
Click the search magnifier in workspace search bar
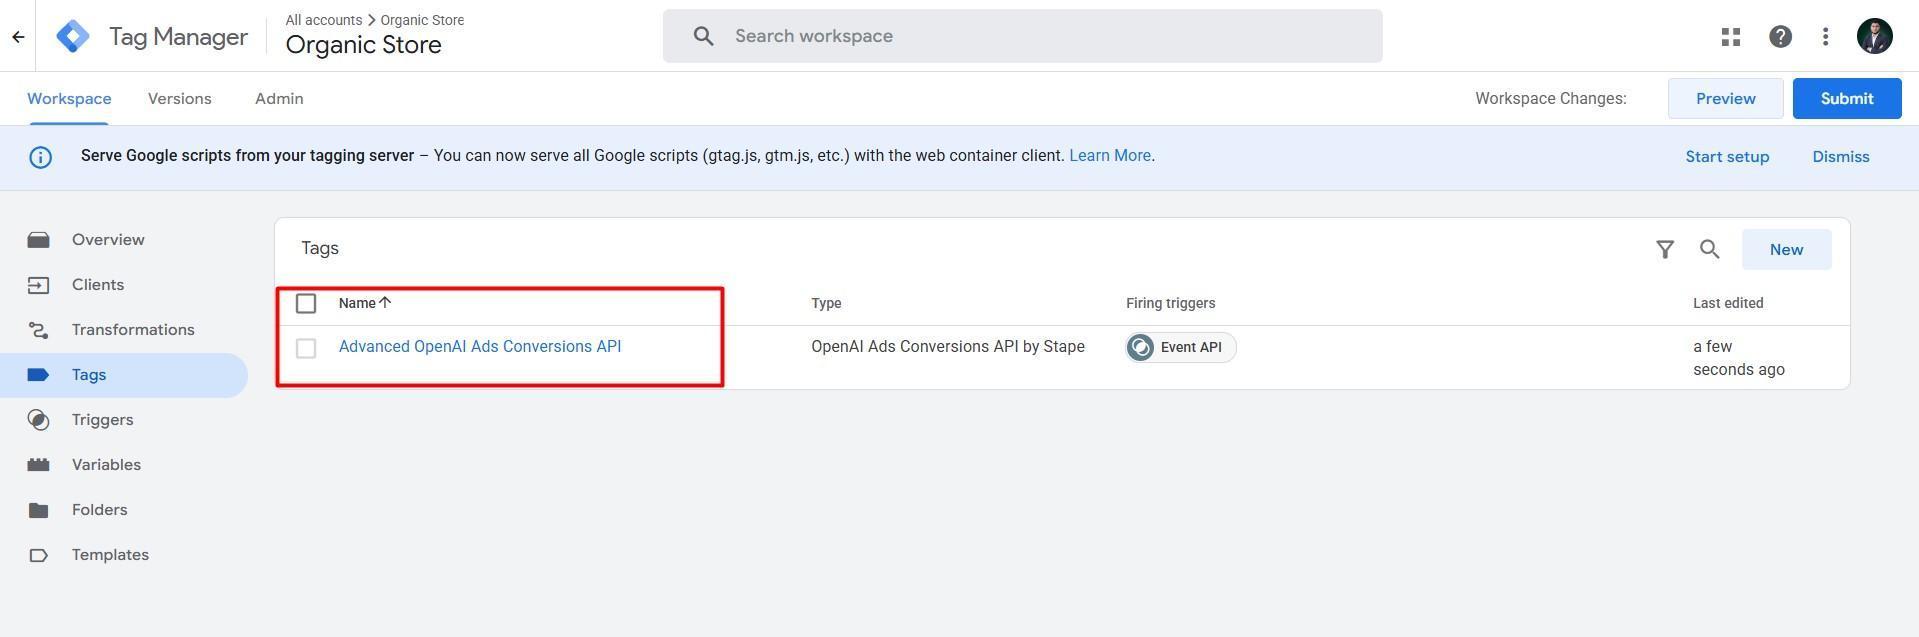704,36
